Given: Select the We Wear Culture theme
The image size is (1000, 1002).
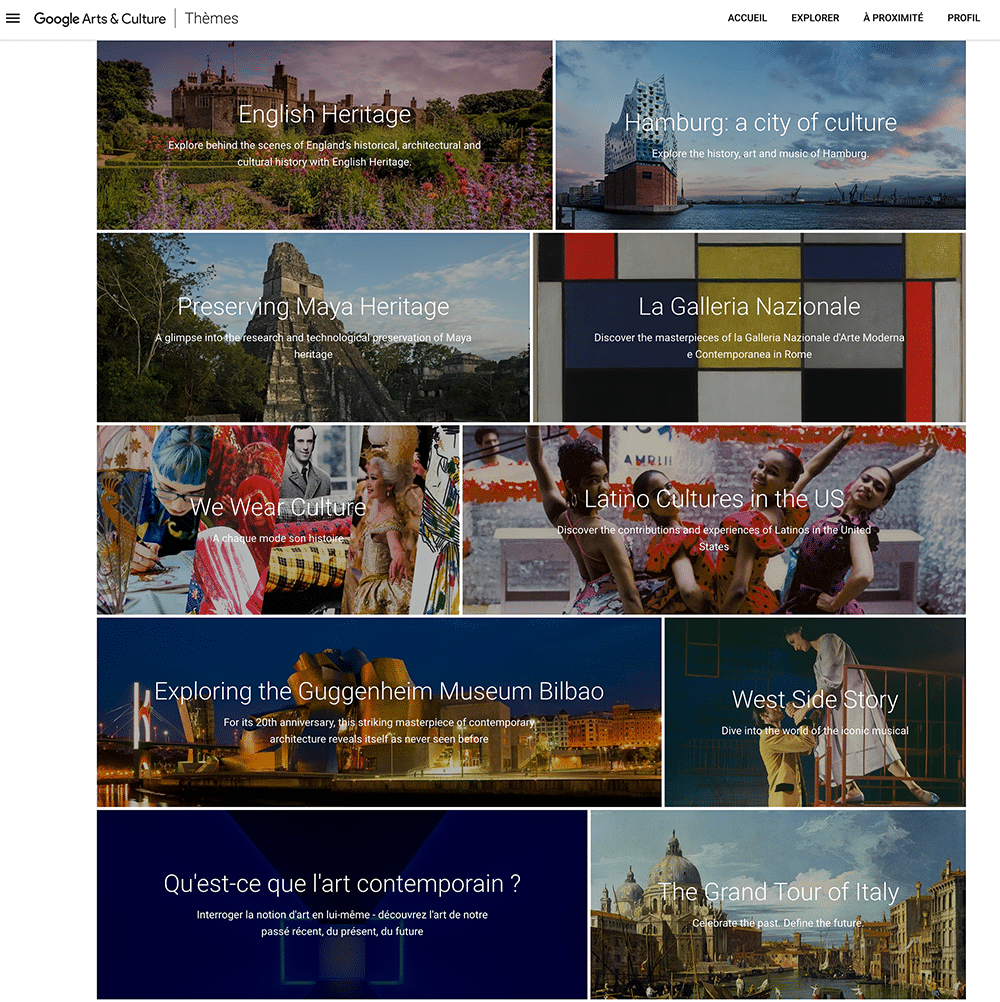Looking at the screenshot, I should pyautogui.click(x=278, y=520).
